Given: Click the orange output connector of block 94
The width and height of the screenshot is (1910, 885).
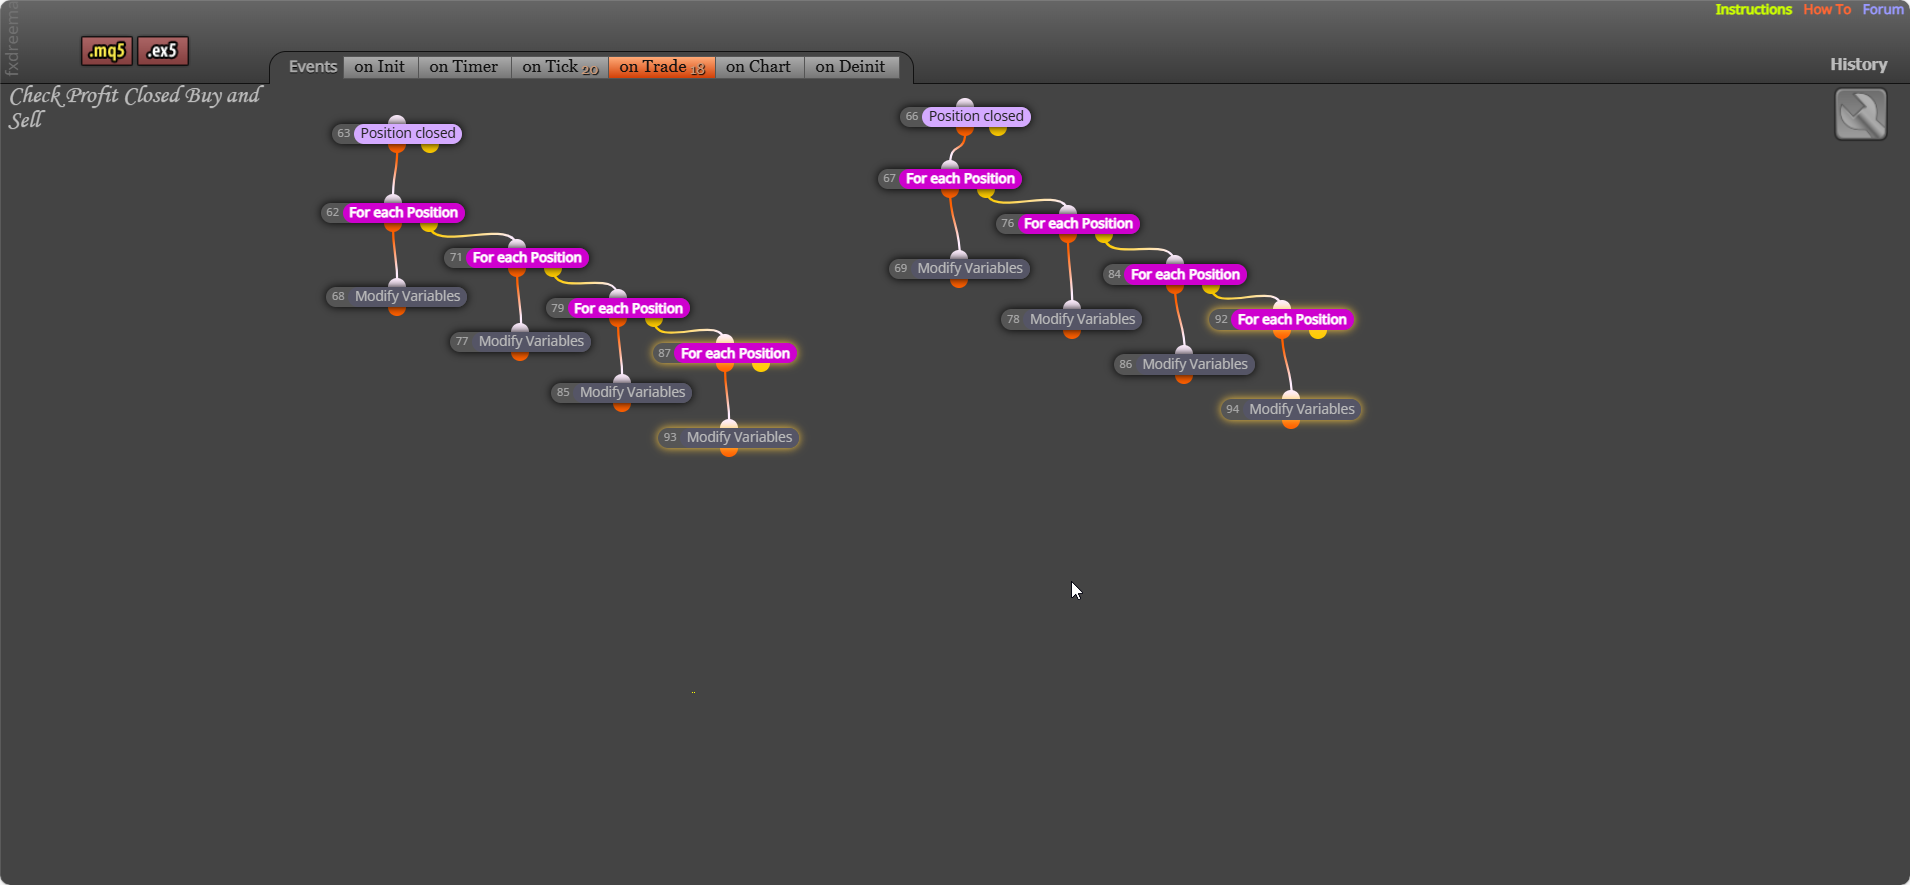Looking at the screenshot, I should tap(1291, 424).
